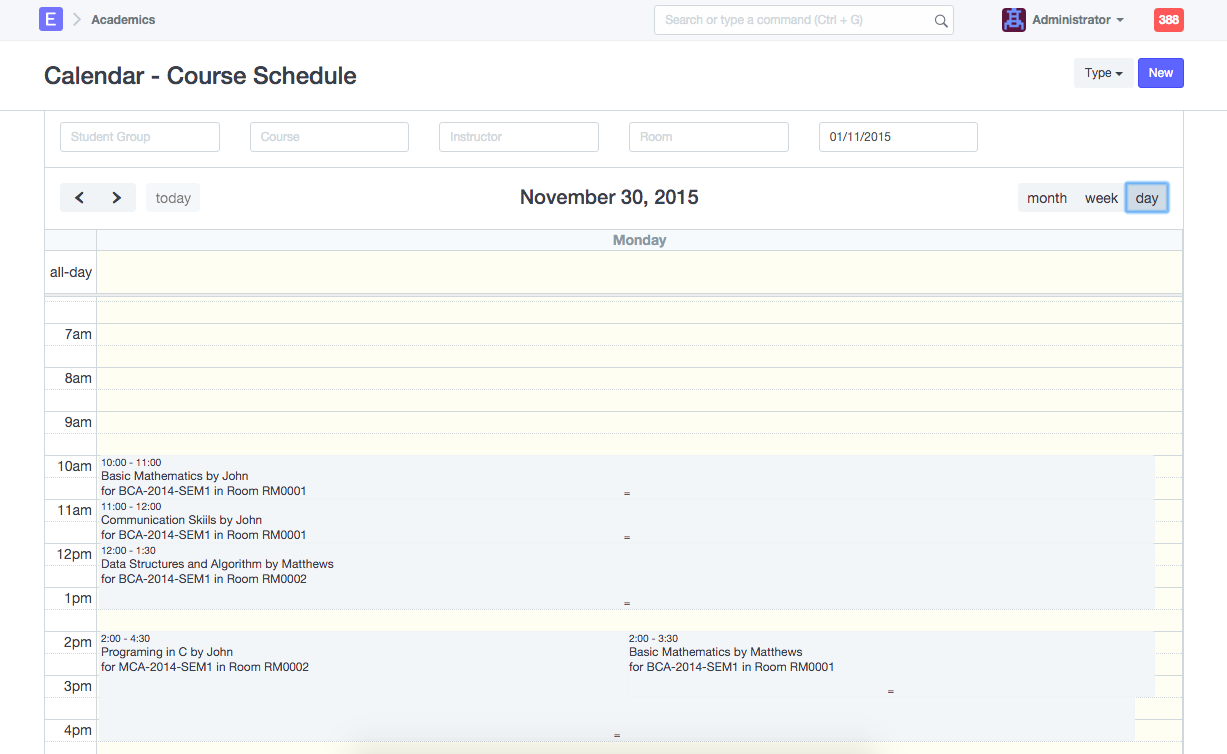The image size is (1227, 754).
Task: Click the New button
Action: [x=1160, y=73]
